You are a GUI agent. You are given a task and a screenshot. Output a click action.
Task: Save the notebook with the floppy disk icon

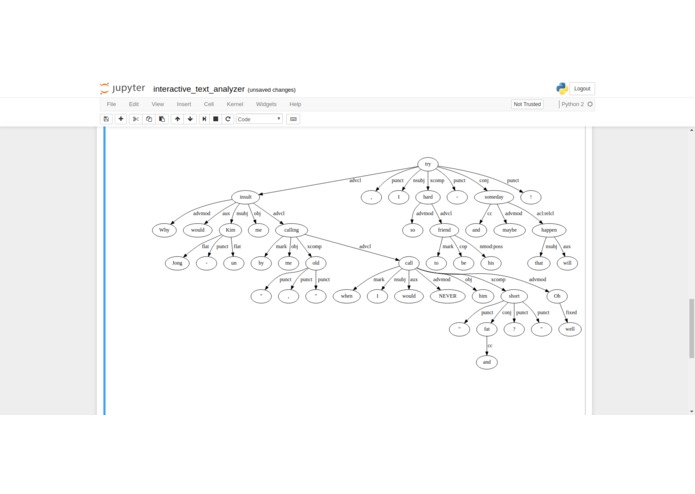click(x=106, y=119)
